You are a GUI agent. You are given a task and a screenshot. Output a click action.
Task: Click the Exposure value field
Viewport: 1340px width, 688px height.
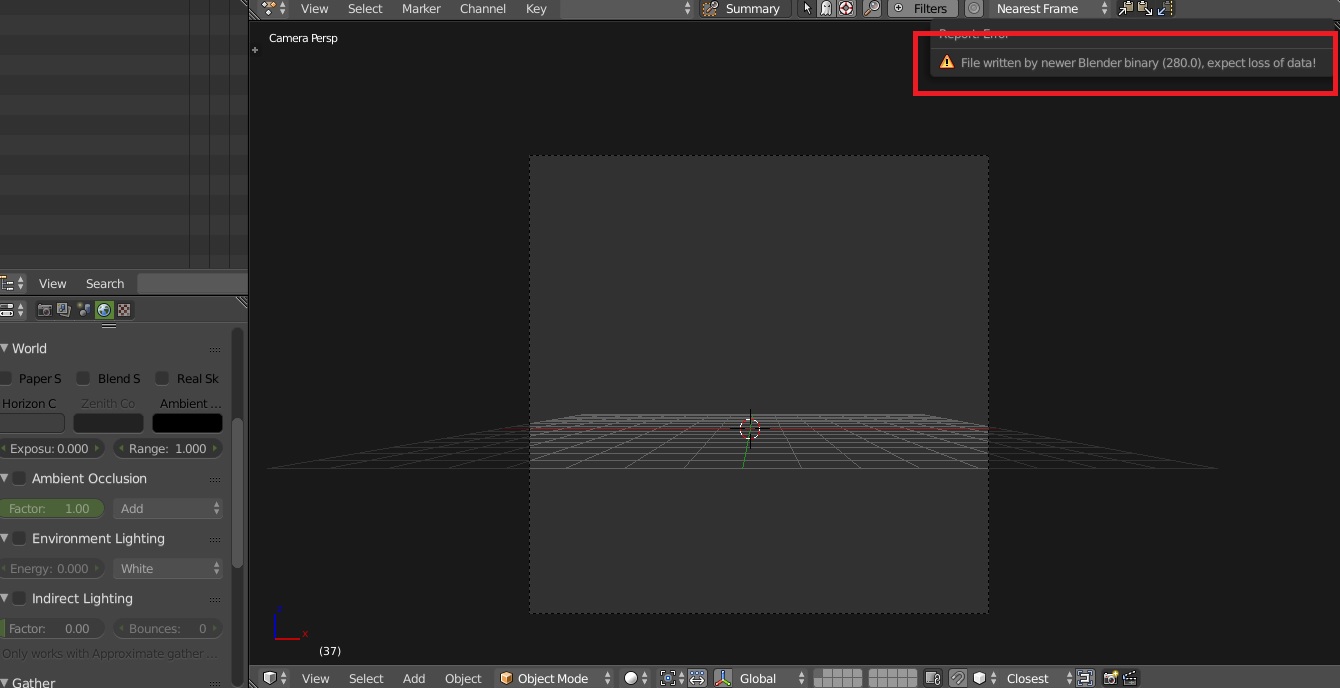[x=52, y=449]
